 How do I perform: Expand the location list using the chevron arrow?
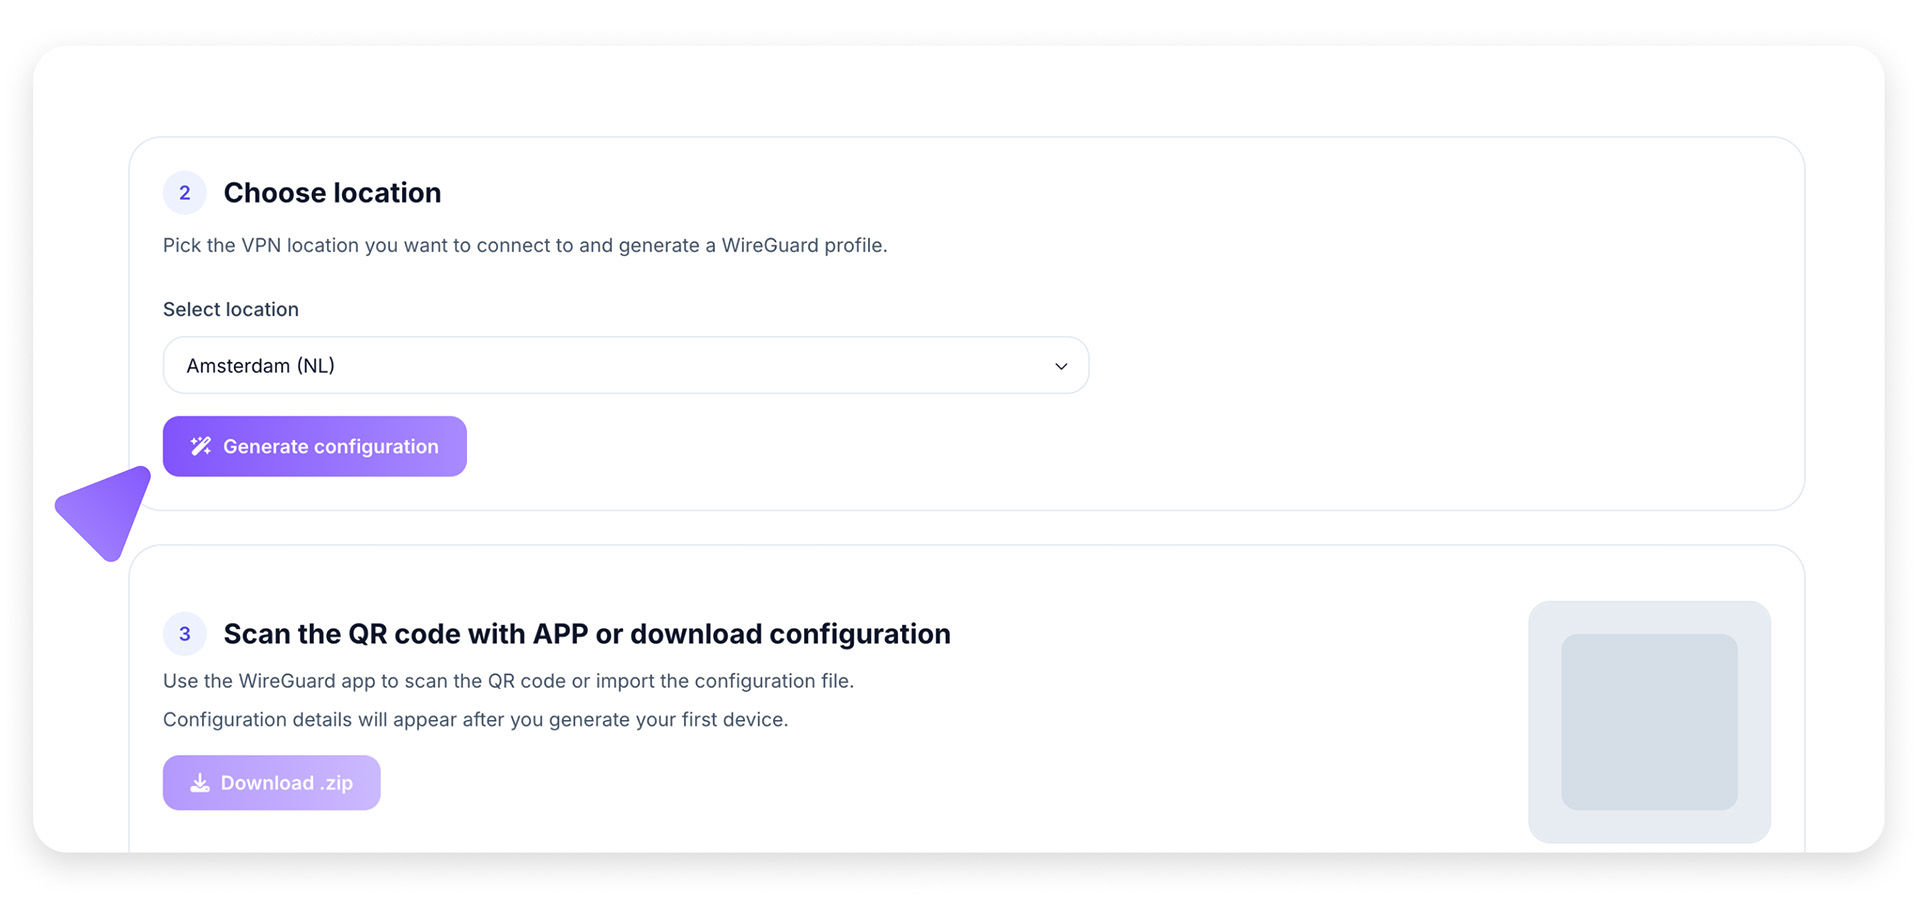click(x=1061, y=366)
